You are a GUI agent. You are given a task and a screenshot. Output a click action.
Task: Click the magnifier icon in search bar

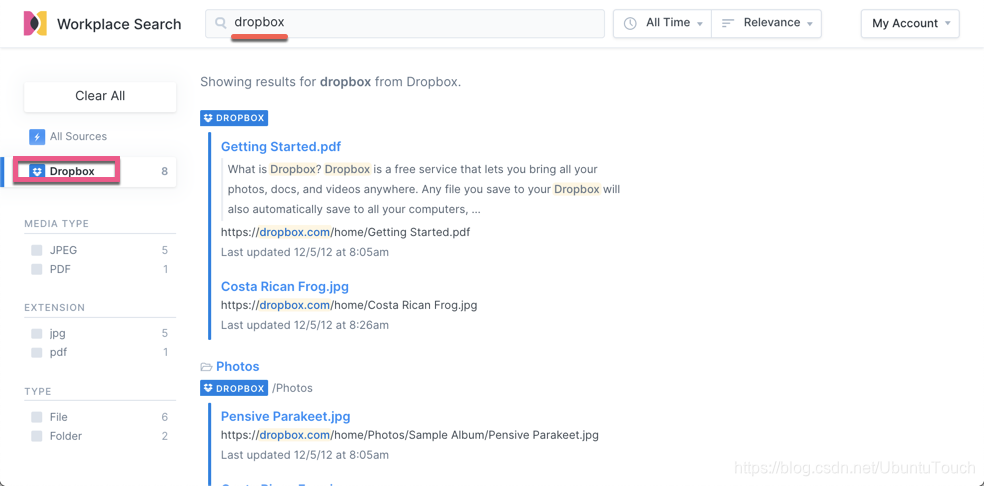point(220,23)
